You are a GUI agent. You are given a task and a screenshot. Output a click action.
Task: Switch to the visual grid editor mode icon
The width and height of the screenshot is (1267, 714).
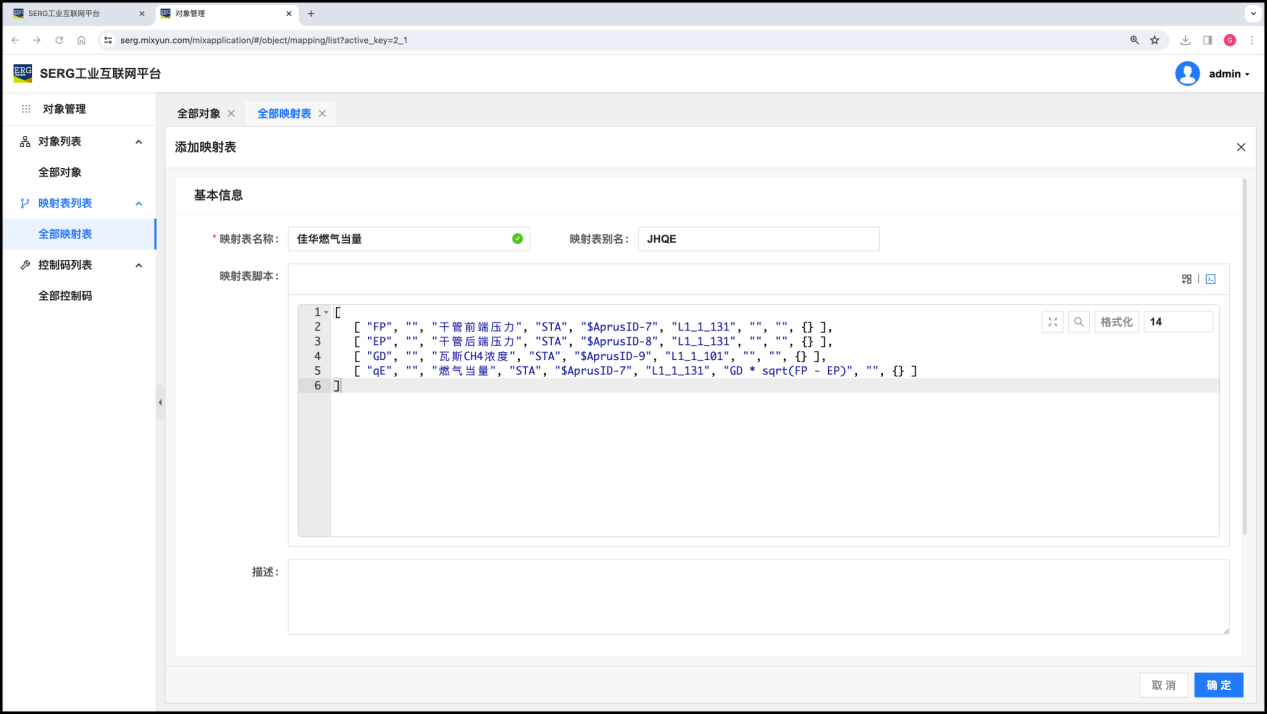click(1187, 279)
